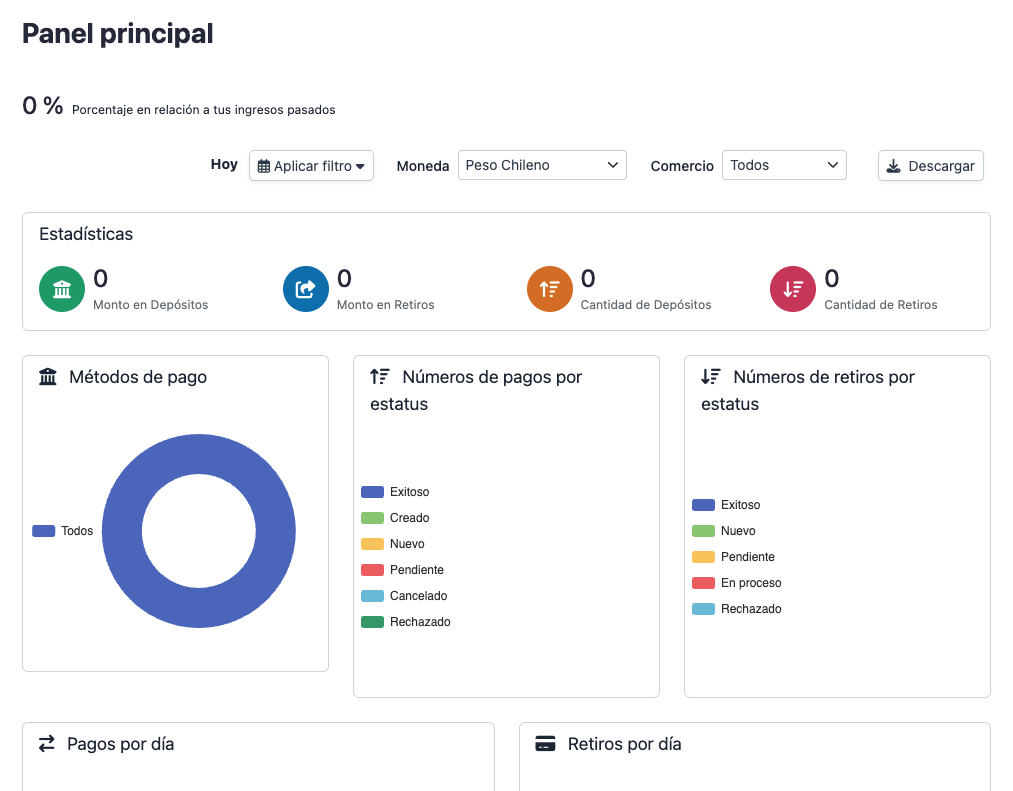
Task: Click the blue Creado color swatch
Action: 372,517
